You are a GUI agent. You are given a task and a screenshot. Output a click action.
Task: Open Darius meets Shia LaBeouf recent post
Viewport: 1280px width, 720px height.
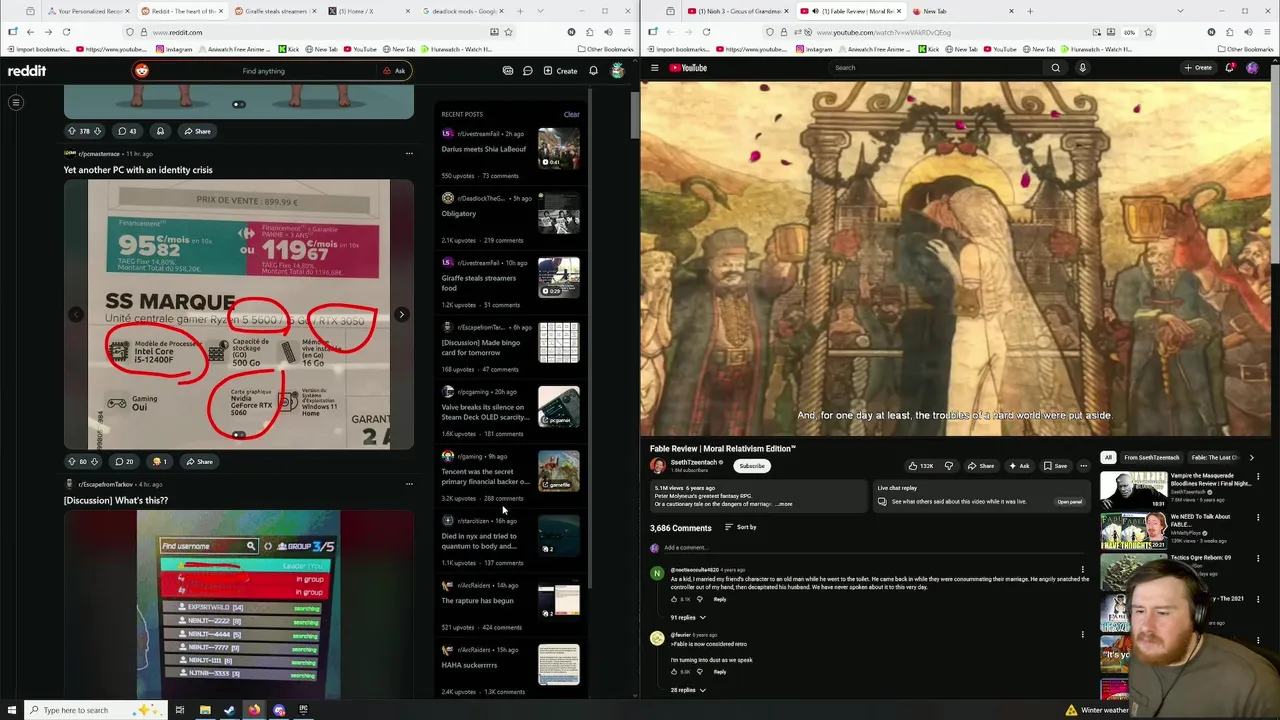point(484,149)
